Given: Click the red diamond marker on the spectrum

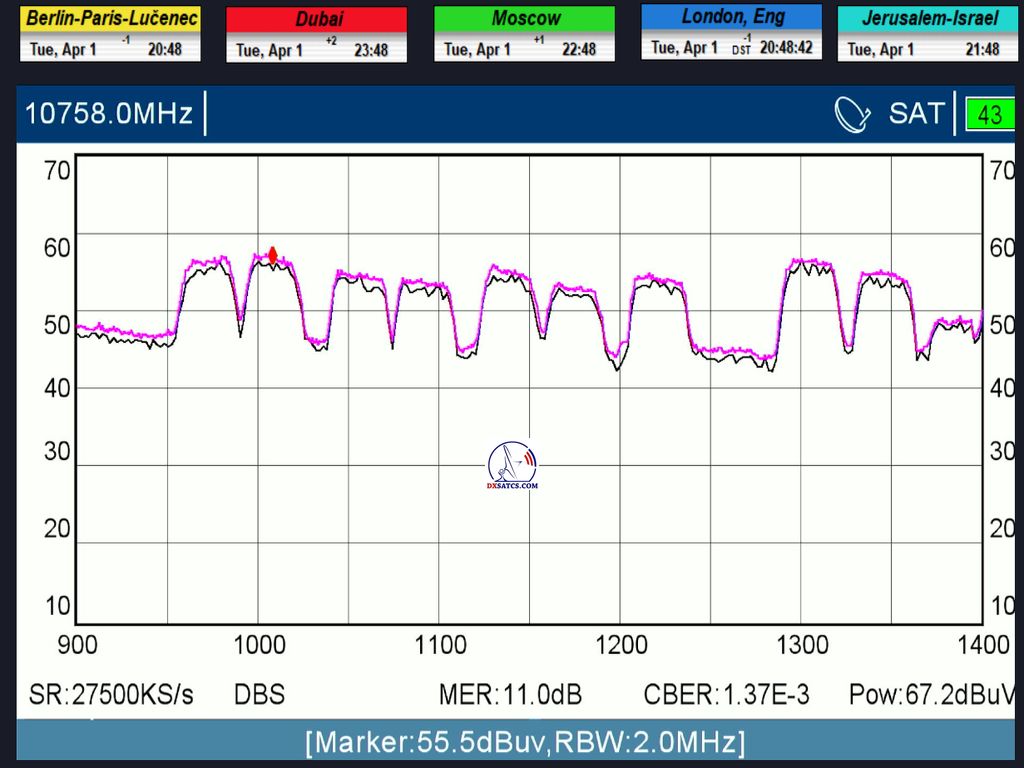Looking at the screenshot, I should tap(272, 255).
